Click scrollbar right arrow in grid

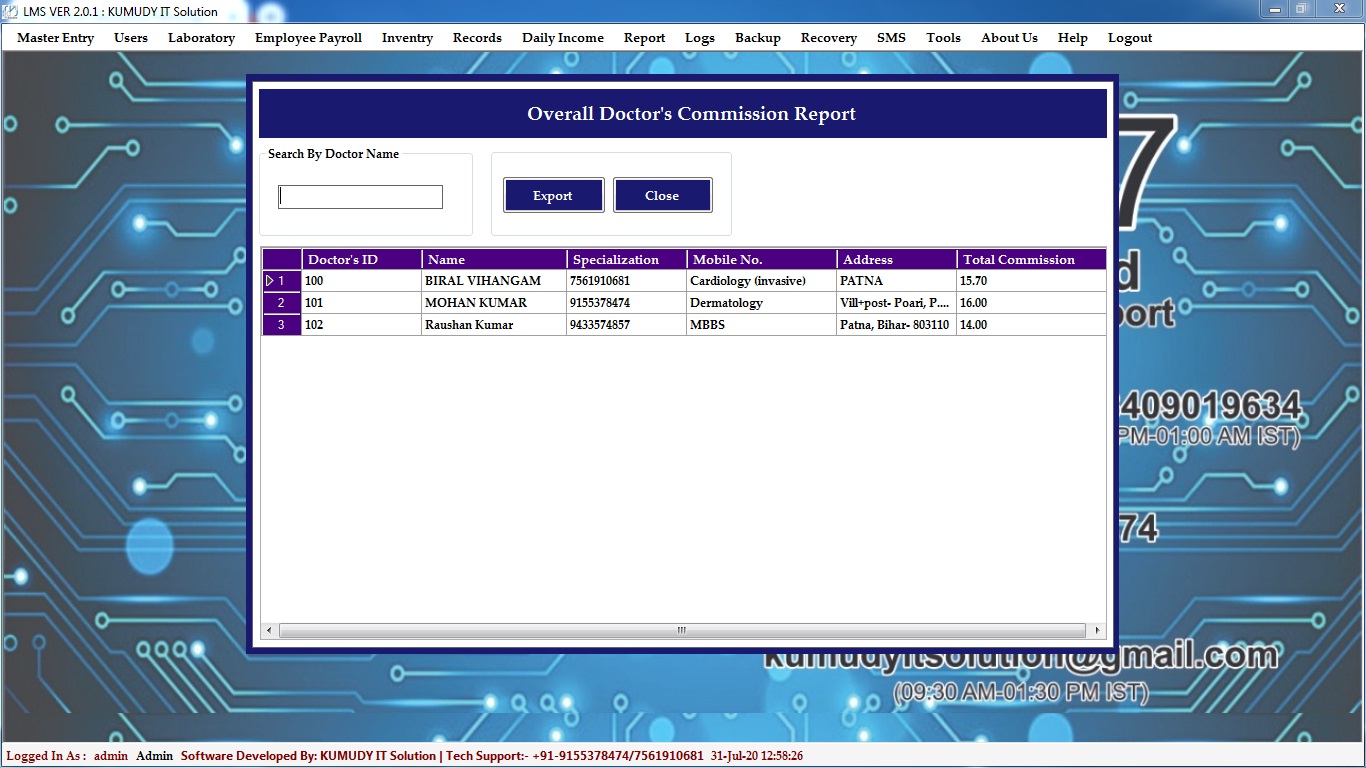pyautogui.click(x=1097, y=631)
